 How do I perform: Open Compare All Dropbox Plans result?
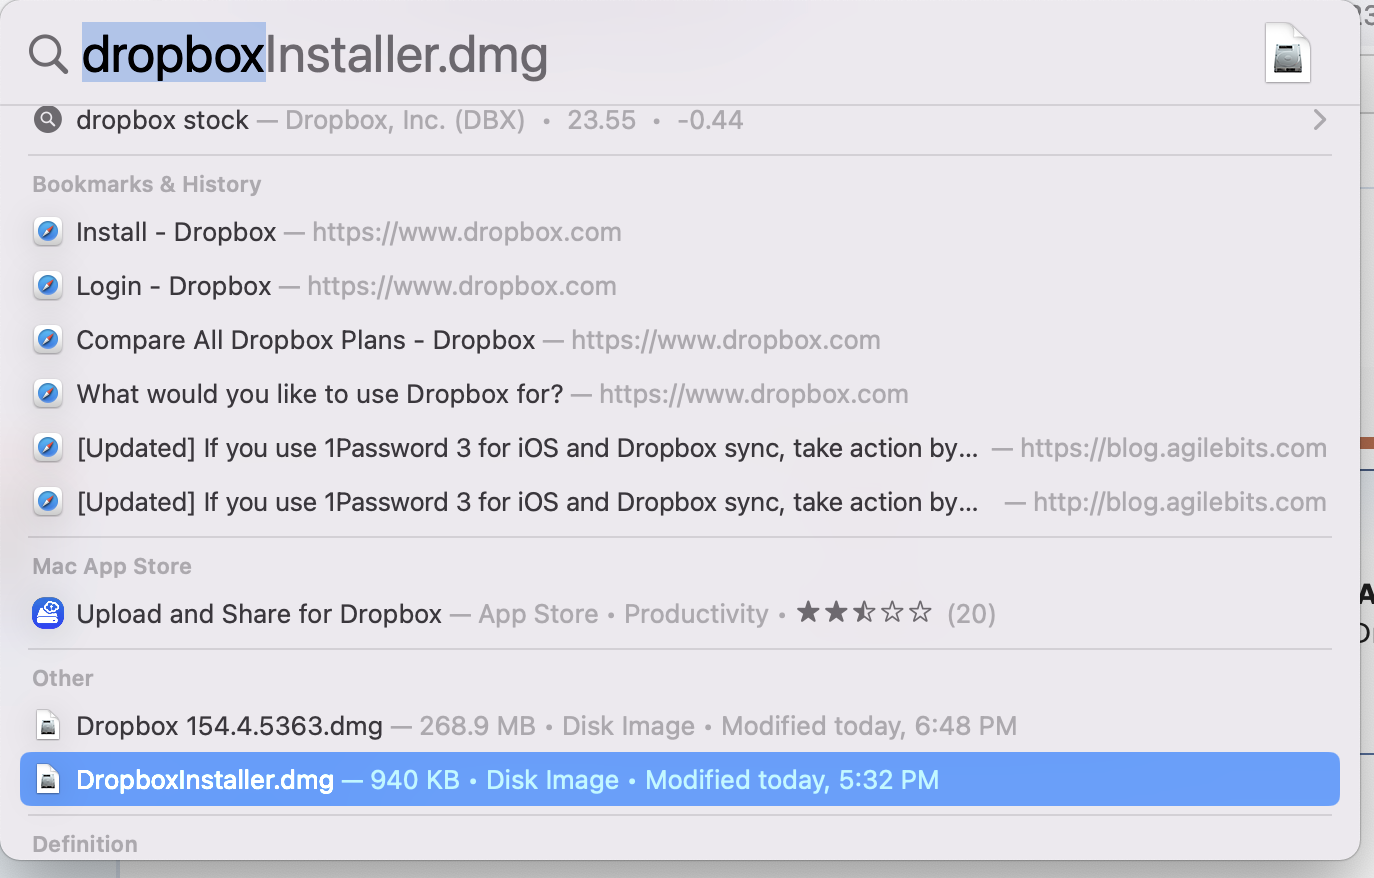(680, 340)
